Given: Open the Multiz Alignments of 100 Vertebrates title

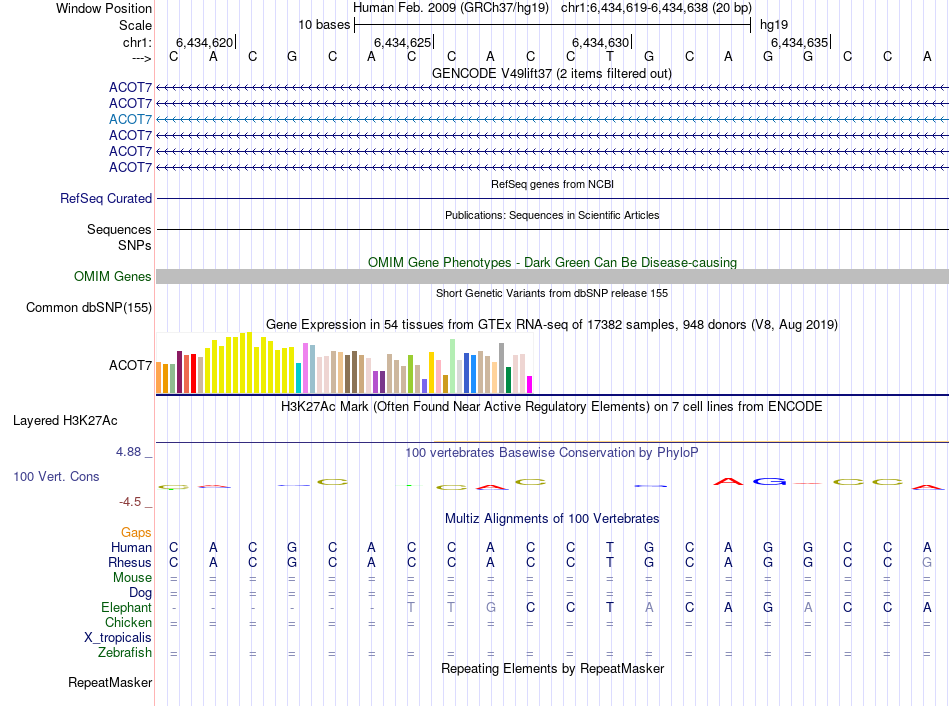Looking at the screenshot, I should [x=551, y=518].
